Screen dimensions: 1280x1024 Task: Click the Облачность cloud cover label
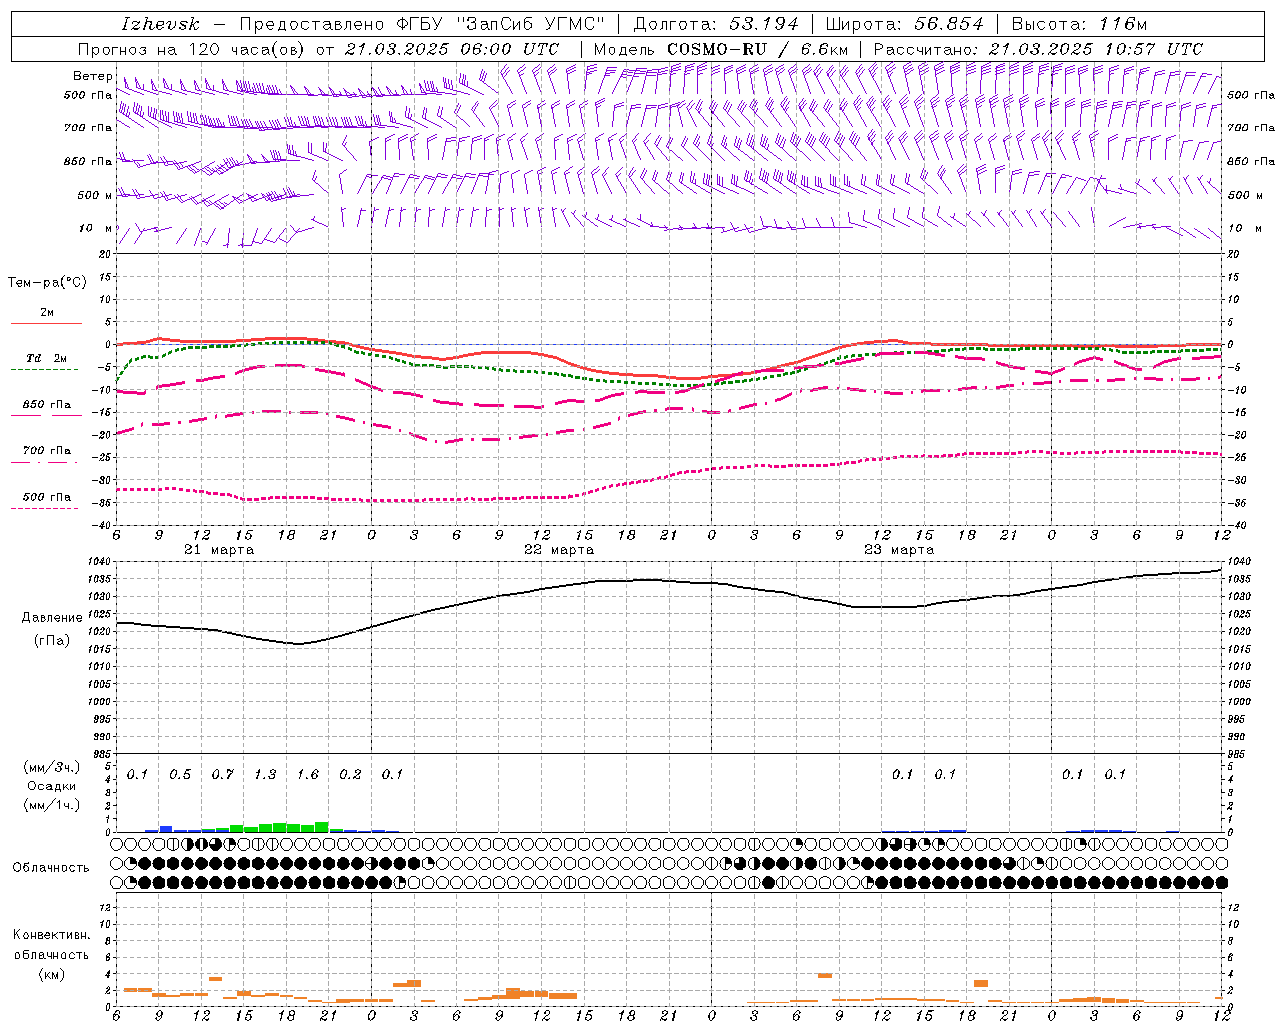pos(51,868)
